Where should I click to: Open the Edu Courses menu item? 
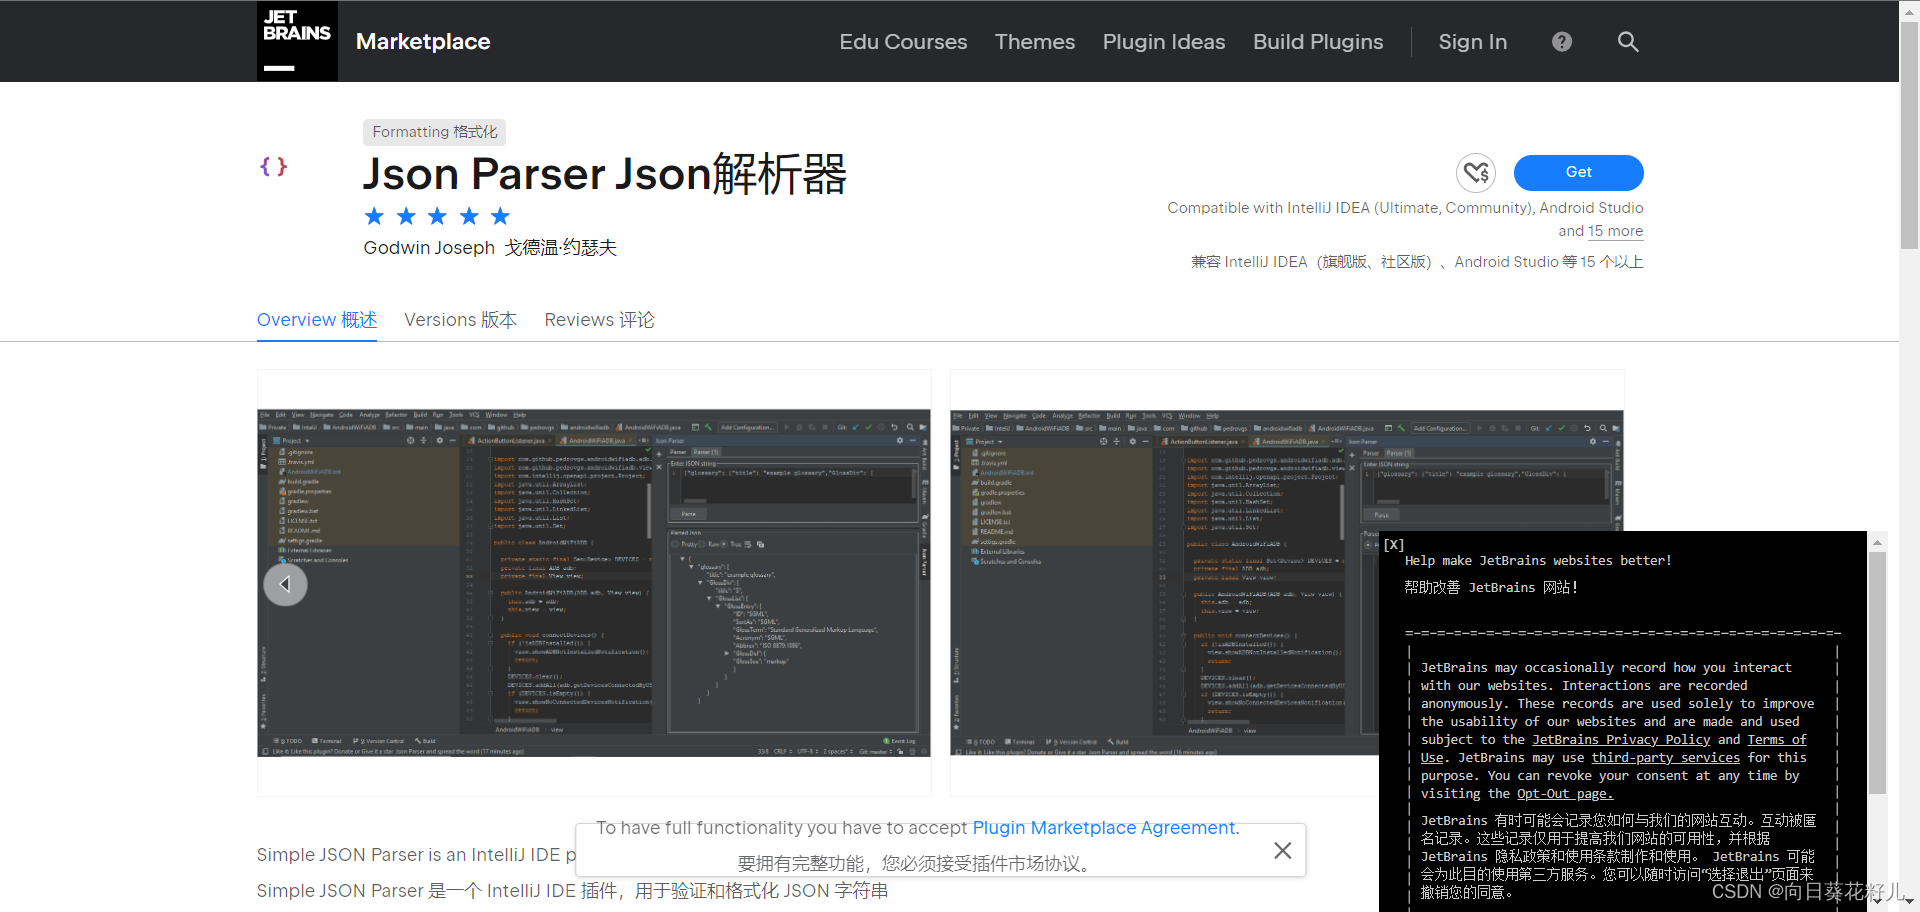coord(903,42)
